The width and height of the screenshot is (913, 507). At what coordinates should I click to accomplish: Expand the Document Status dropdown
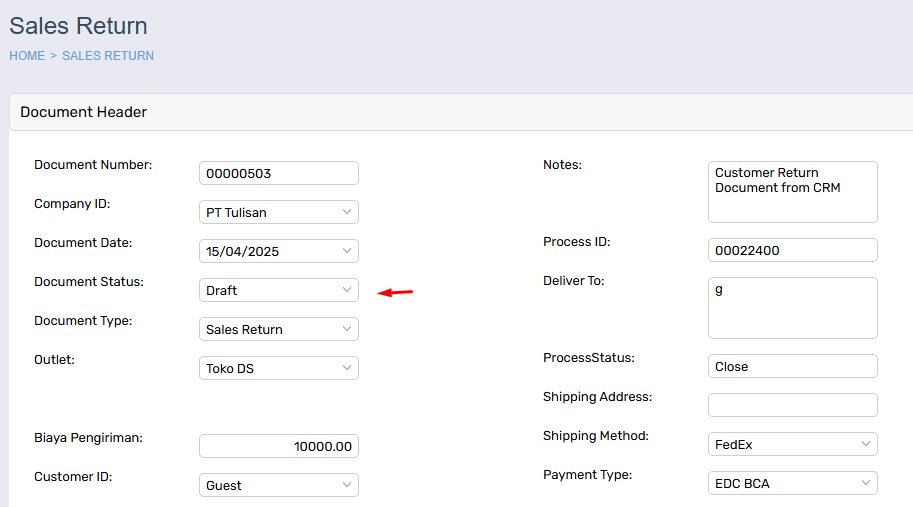pos(279,290)
